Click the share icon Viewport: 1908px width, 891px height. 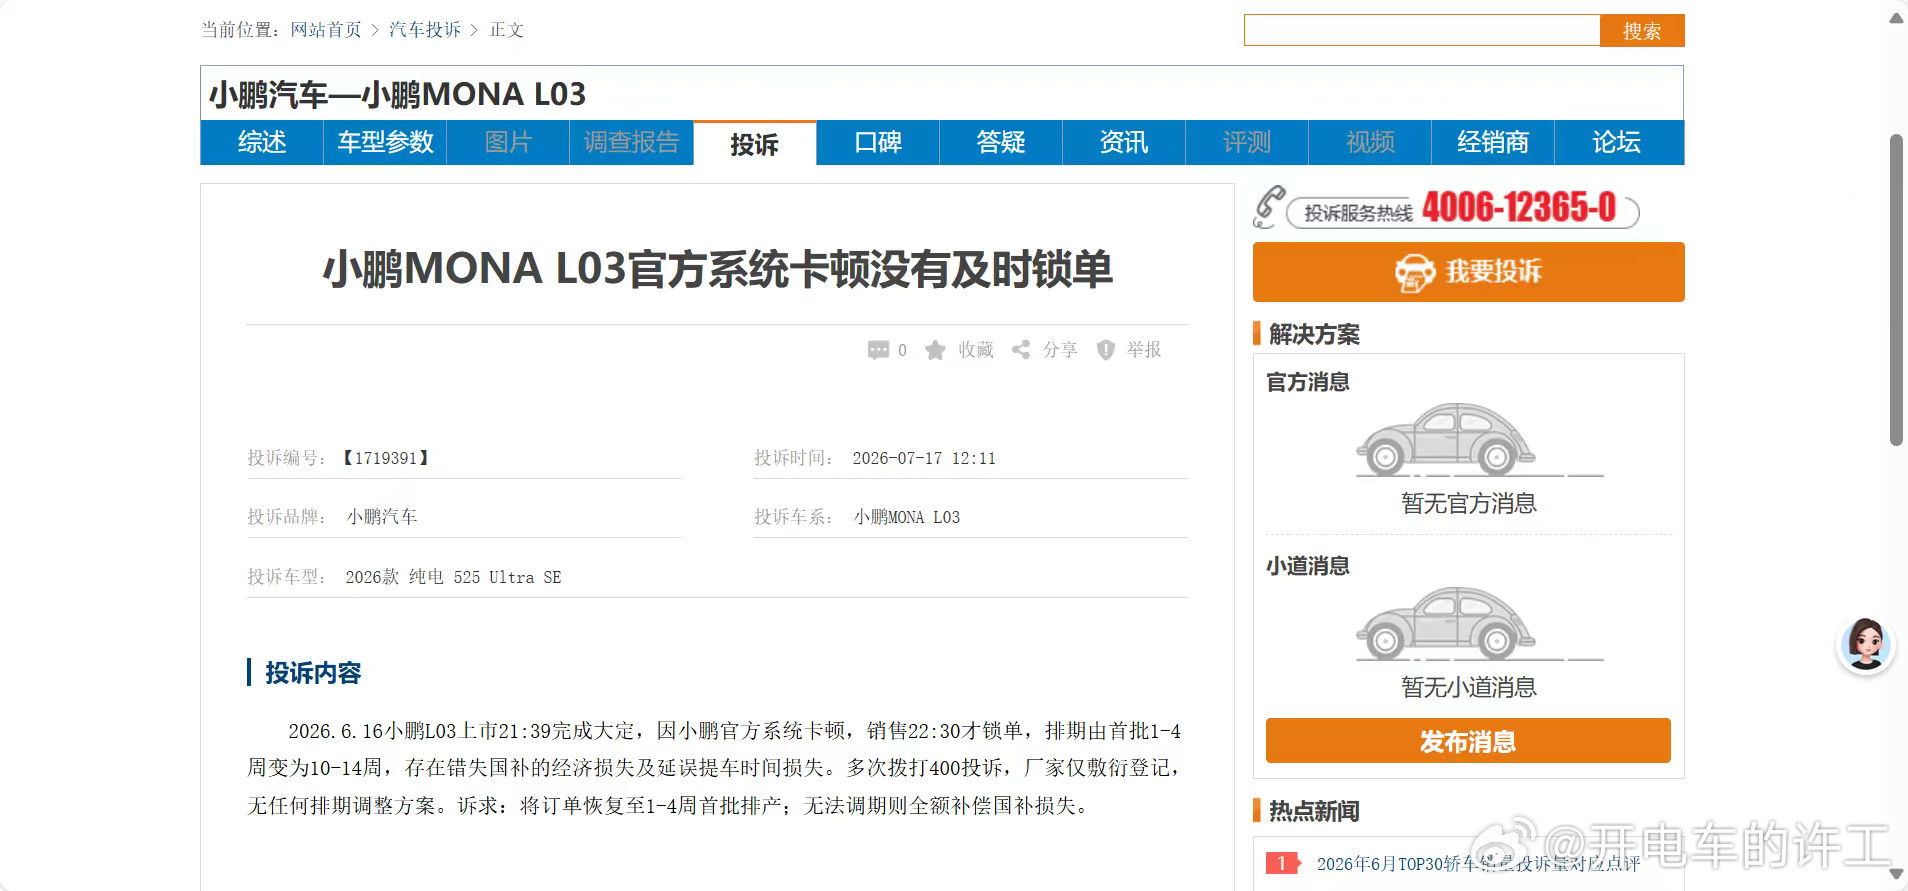point(1021,350)
